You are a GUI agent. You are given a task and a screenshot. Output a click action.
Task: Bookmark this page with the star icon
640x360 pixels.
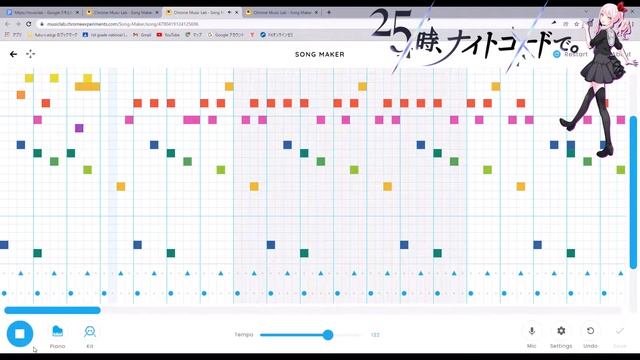576,24
